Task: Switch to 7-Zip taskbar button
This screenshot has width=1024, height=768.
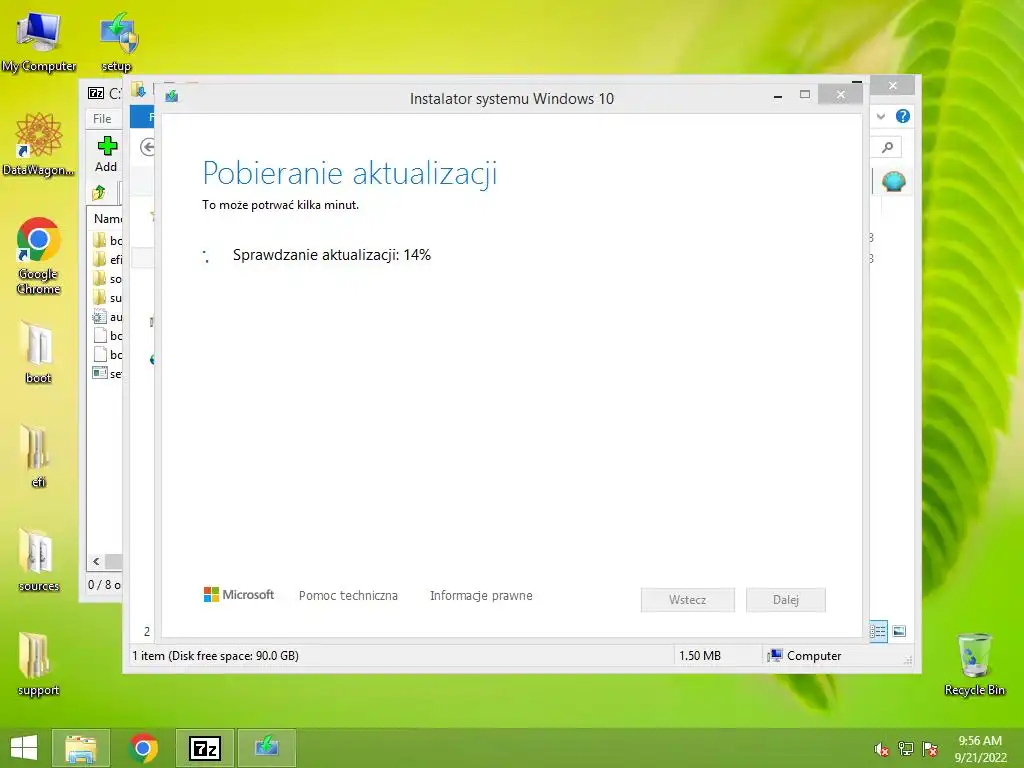Action: coord(204,748)
